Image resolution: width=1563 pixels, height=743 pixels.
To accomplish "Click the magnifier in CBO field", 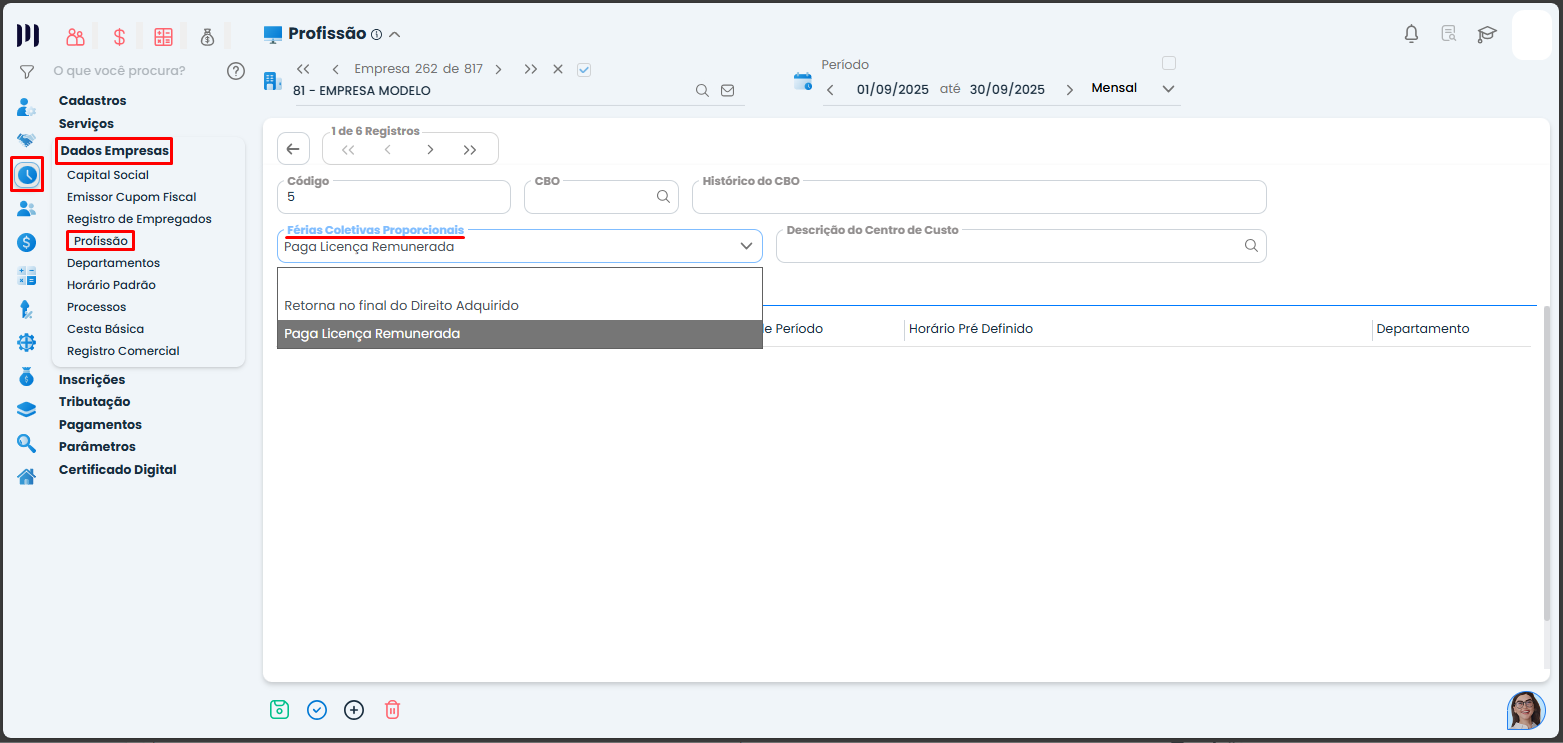I will (663, 197).
